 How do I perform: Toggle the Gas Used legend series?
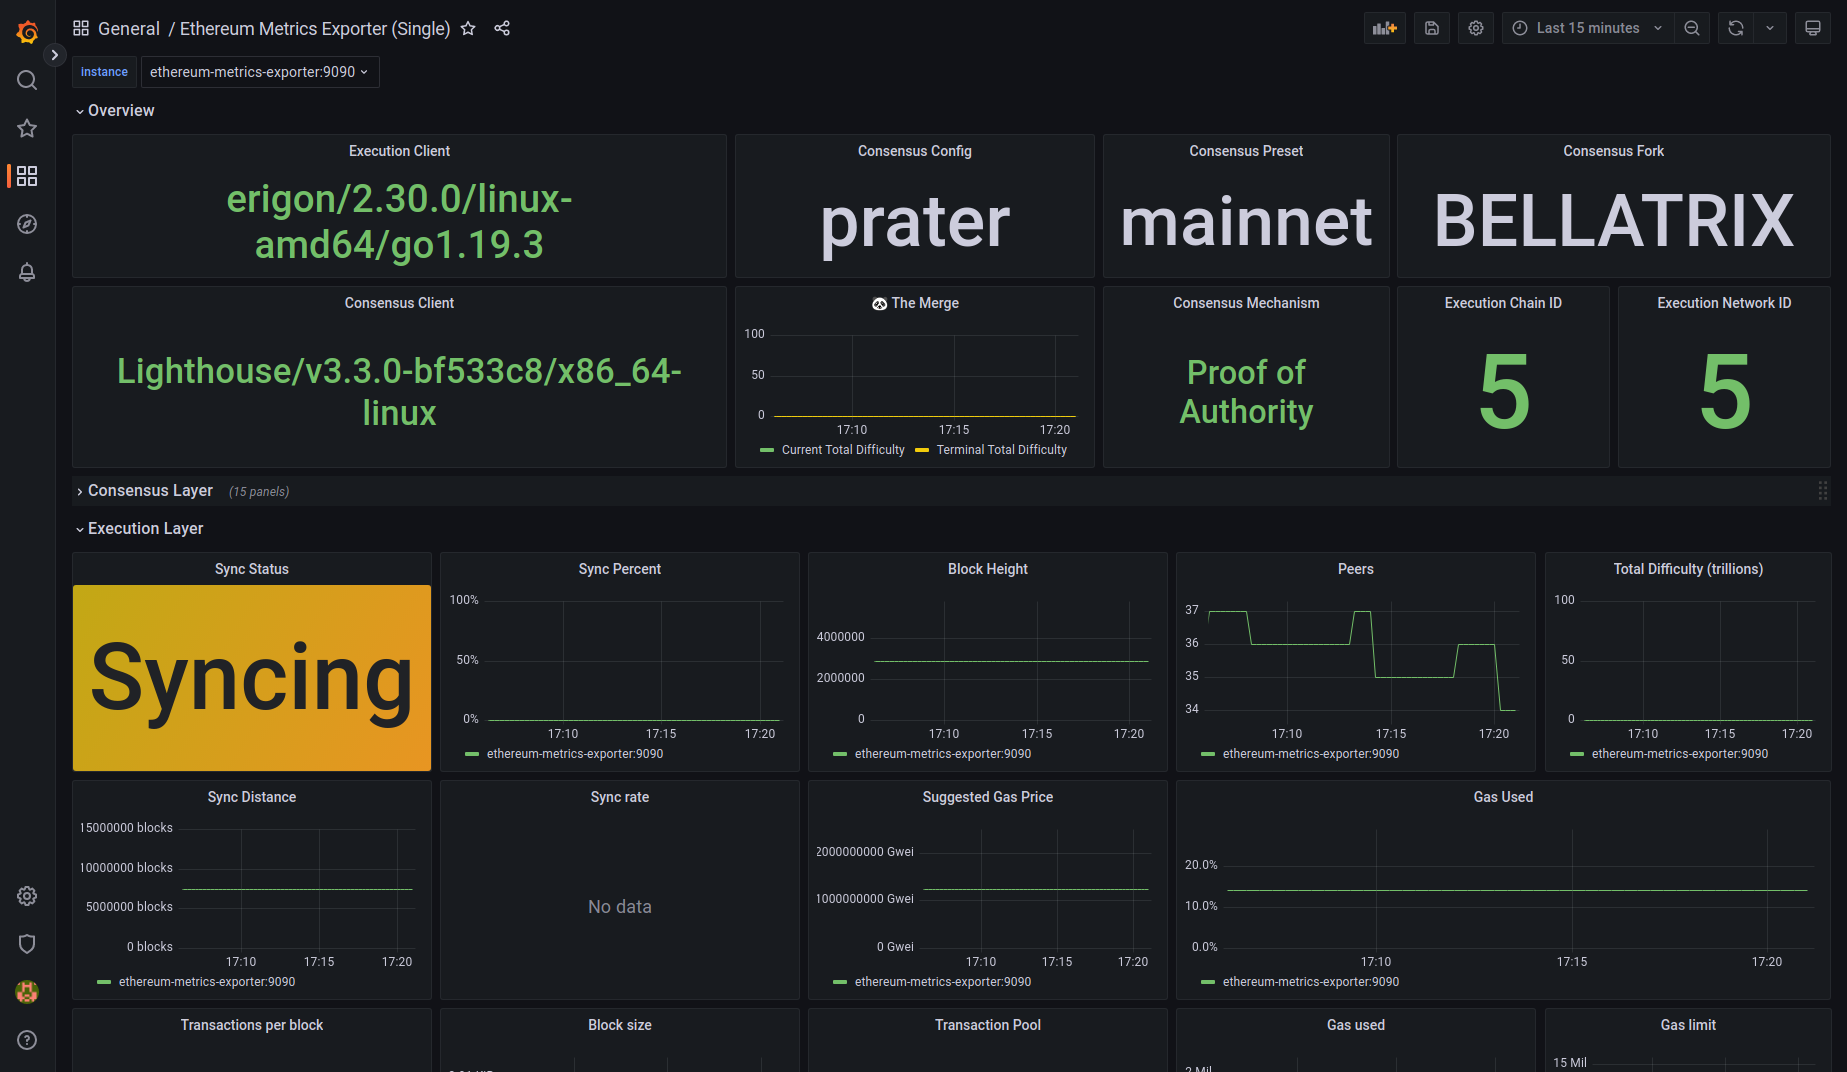click(1311, 982)
